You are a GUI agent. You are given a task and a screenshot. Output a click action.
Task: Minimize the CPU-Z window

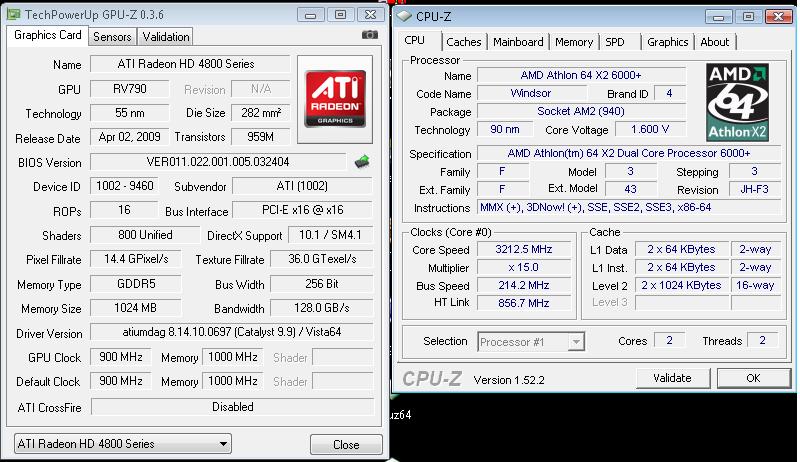click(718, 17)
